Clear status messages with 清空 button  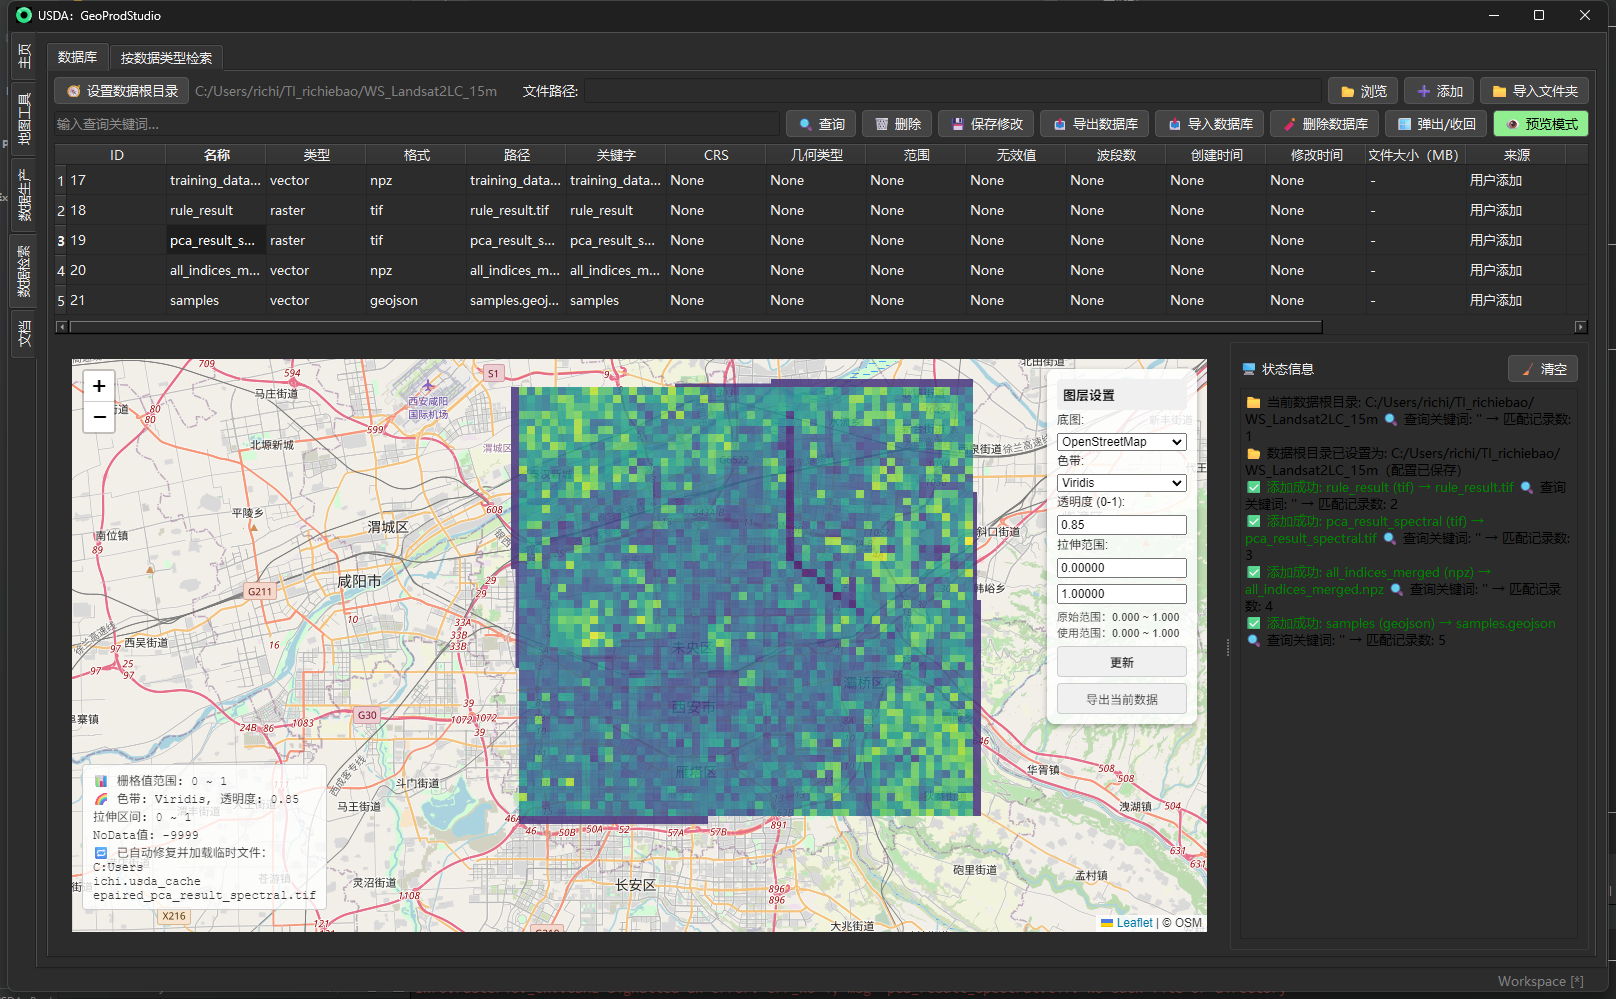click(x=1542, y=368)
